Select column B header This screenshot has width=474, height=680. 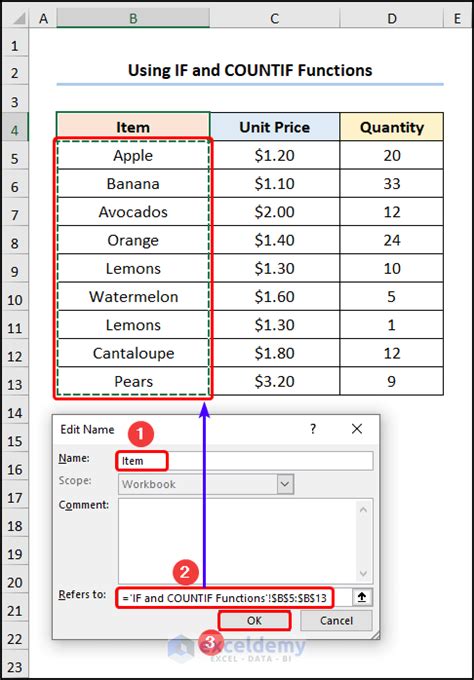pyautogui.click(x=133, y=18)
